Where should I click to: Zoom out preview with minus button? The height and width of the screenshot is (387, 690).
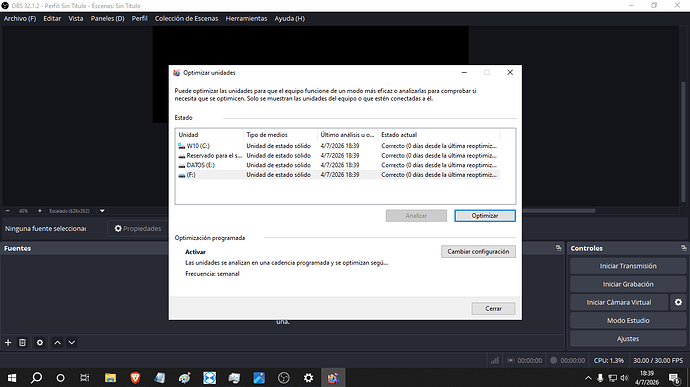tap(7, 211)
